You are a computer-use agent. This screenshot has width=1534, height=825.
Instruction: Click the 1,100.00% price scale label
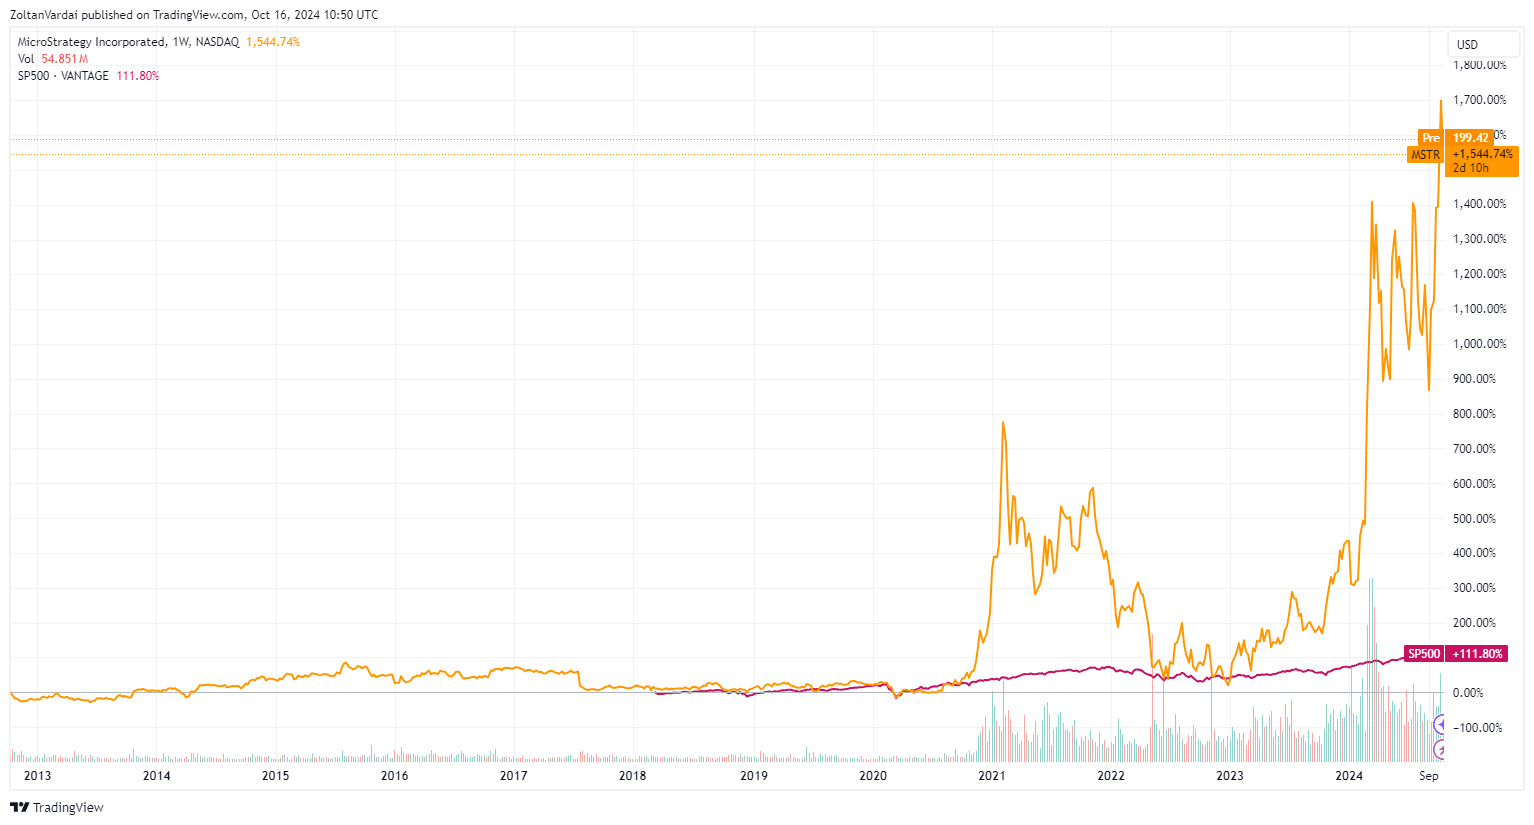tap(1480, 309)
